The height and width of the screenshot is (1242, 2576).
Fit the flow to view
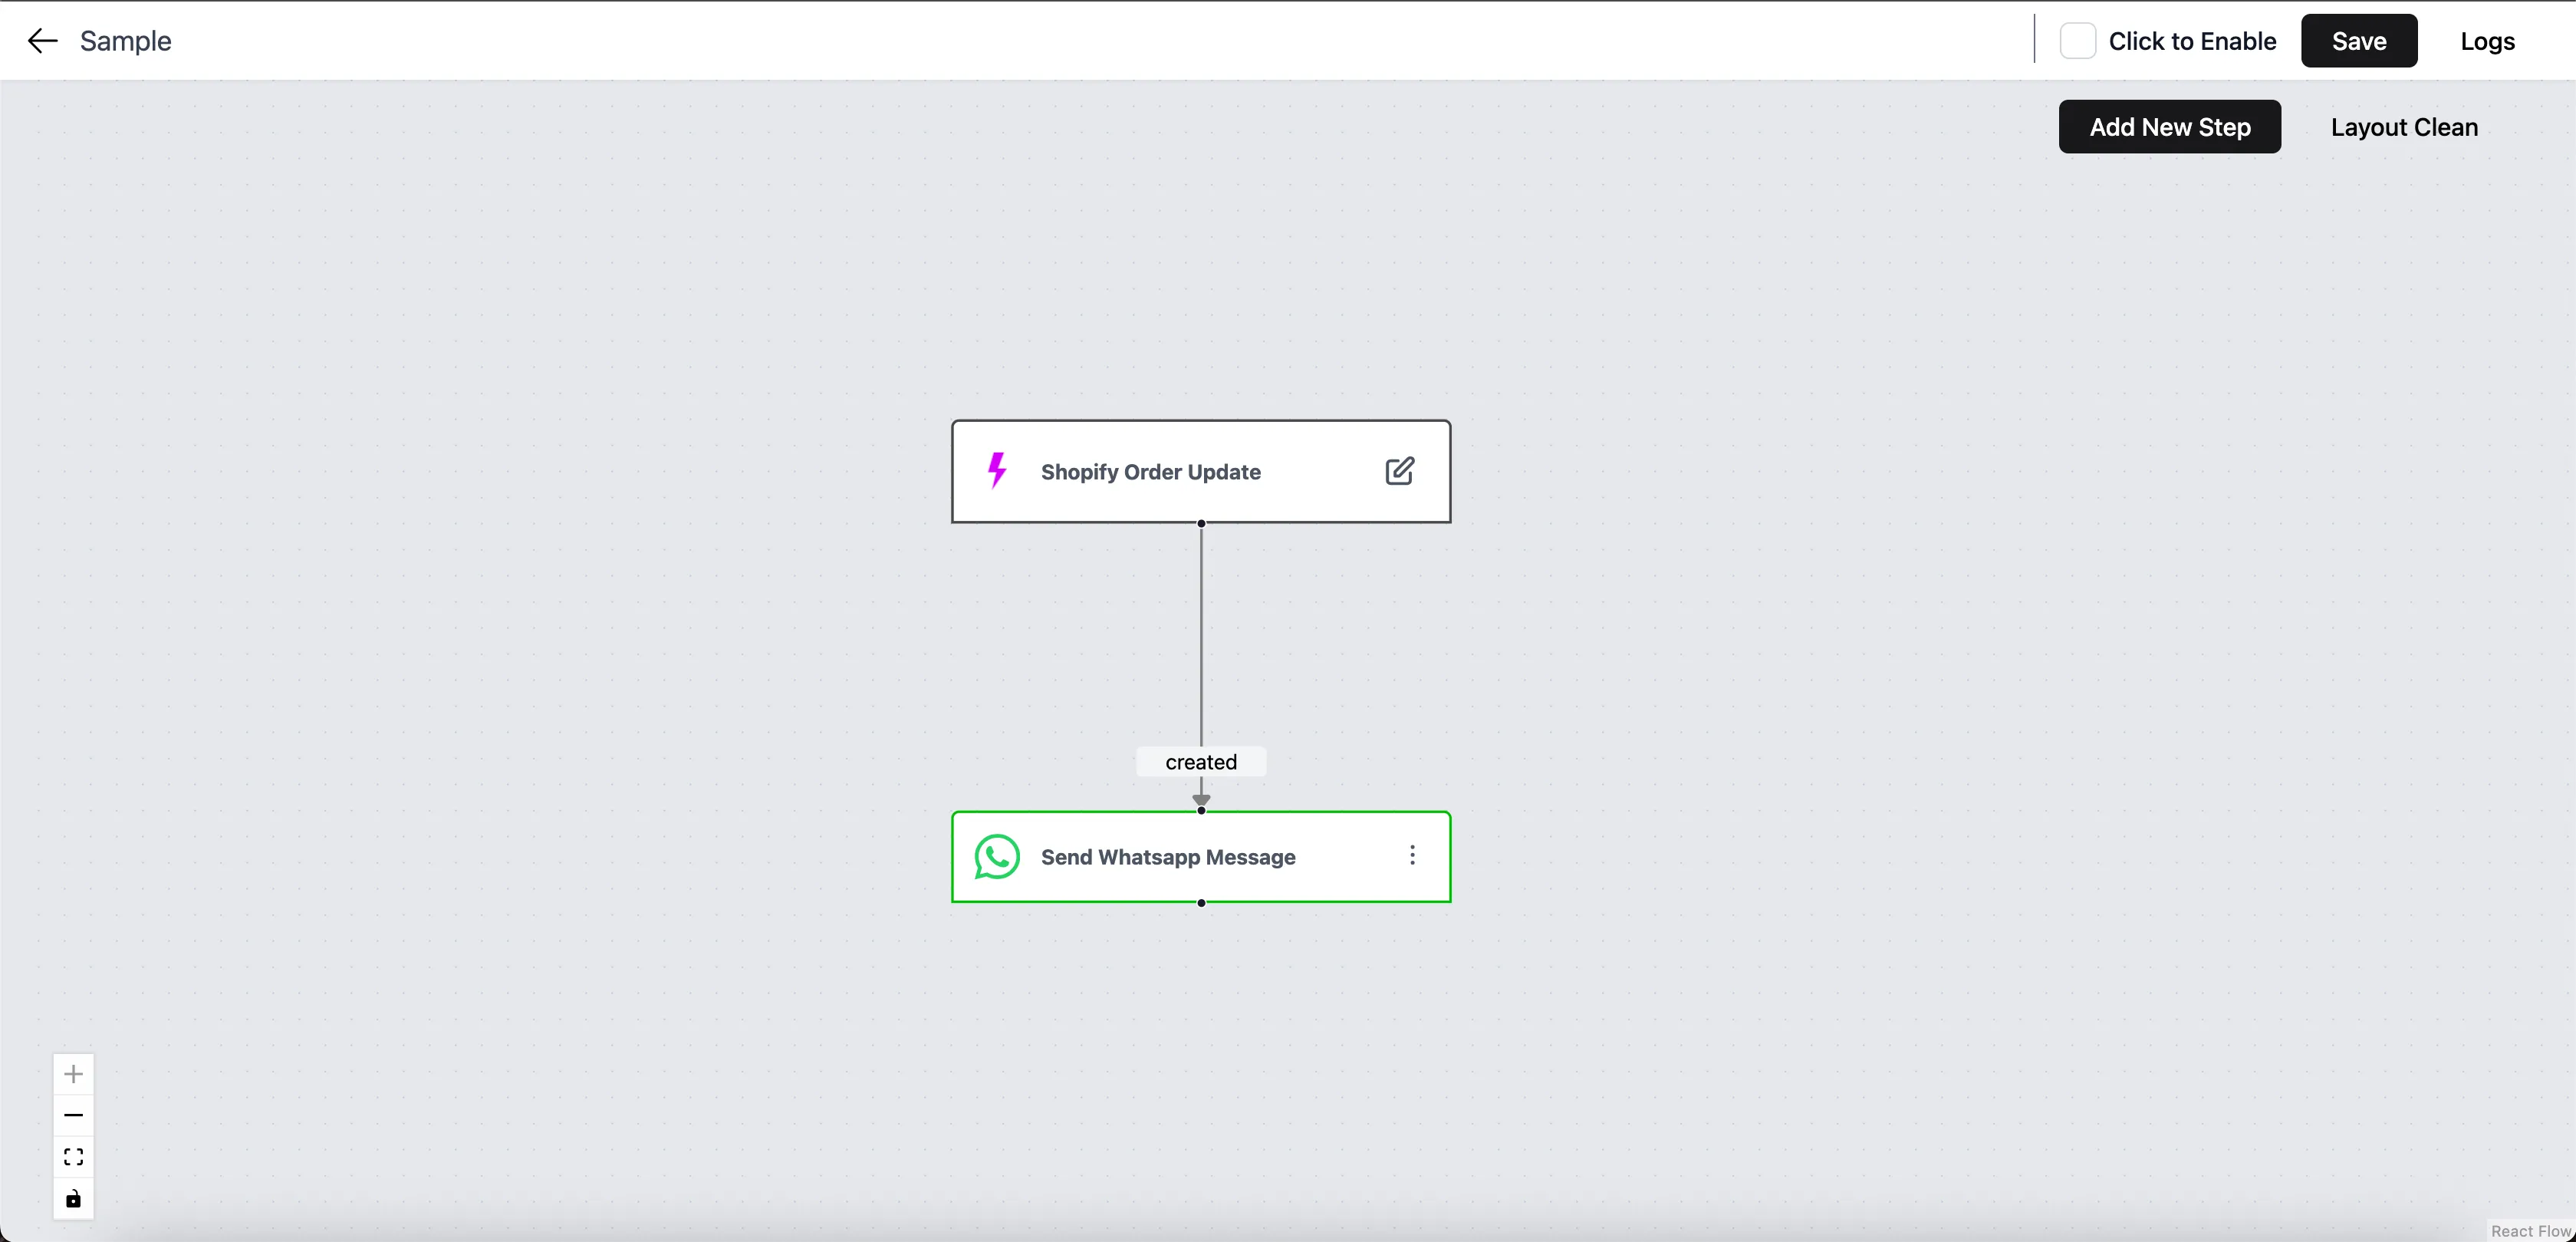[73, 1157]
